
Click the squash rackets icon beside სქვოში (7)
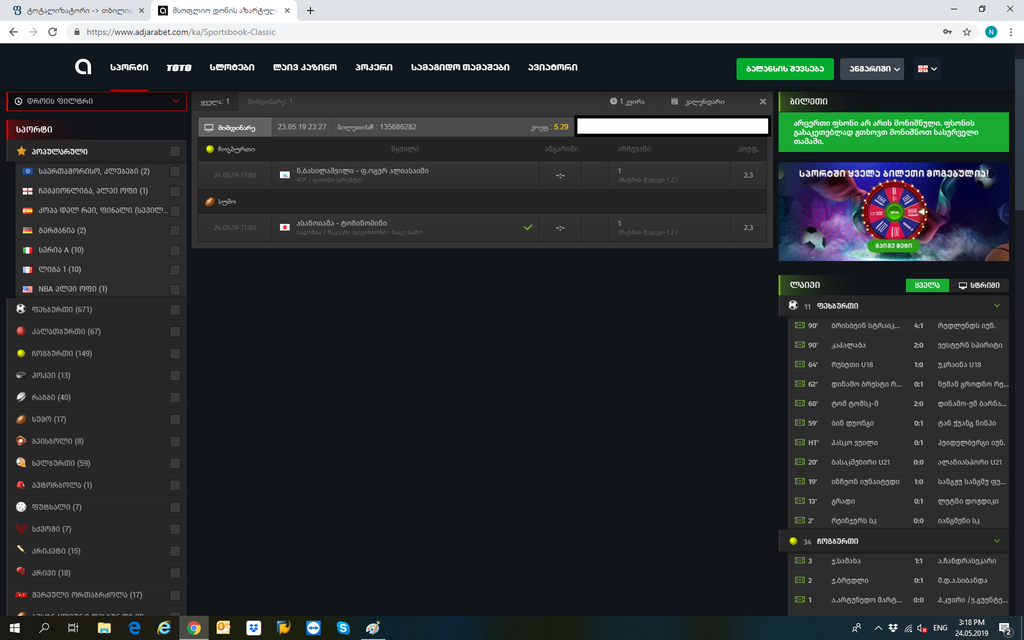pyautogui.click(x=21, y=528)
